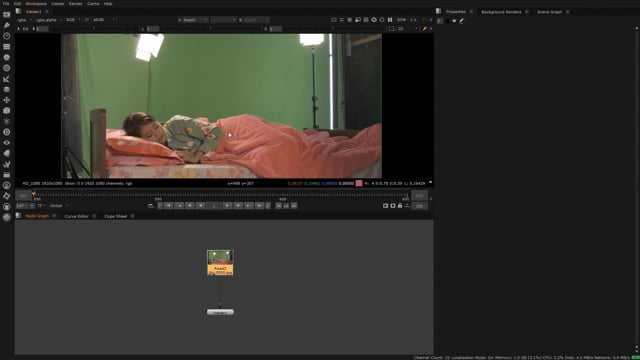Screen dimensions: 640x360
Task: Click the Properties pane layout icon
Action: click(438, 11)
